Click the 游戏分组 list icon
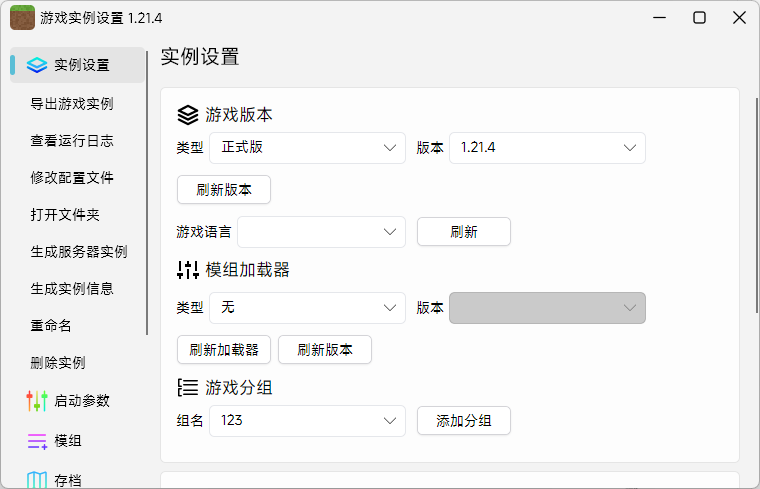 188,388
